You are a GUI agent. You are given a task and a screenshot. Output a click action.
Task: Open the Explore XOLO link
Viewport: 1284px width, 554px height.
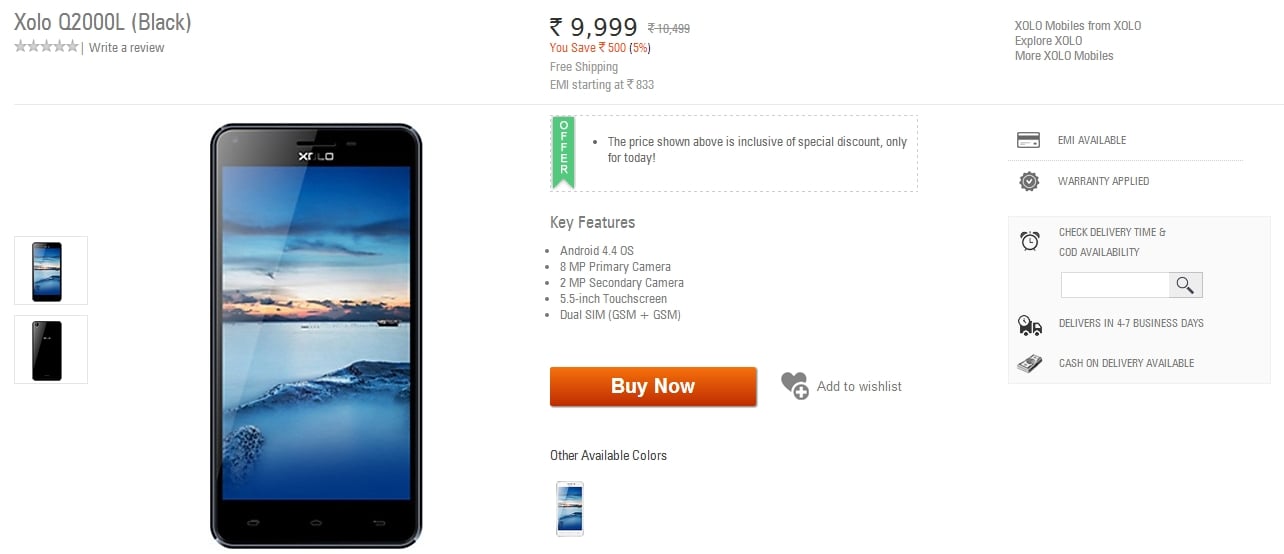coord(1048,41)
